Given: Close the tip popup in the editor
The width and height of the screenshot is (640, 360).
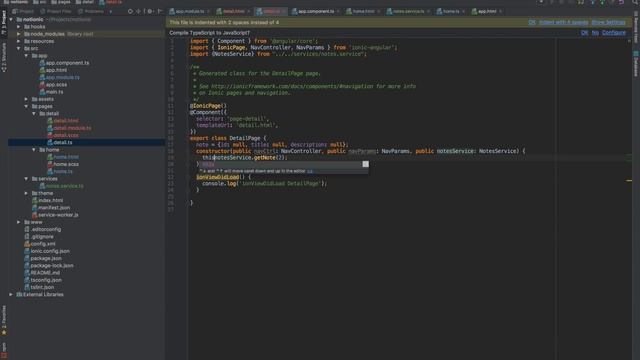Looking at the screenshot, I should pyautogui.click(x=365, y=164).
